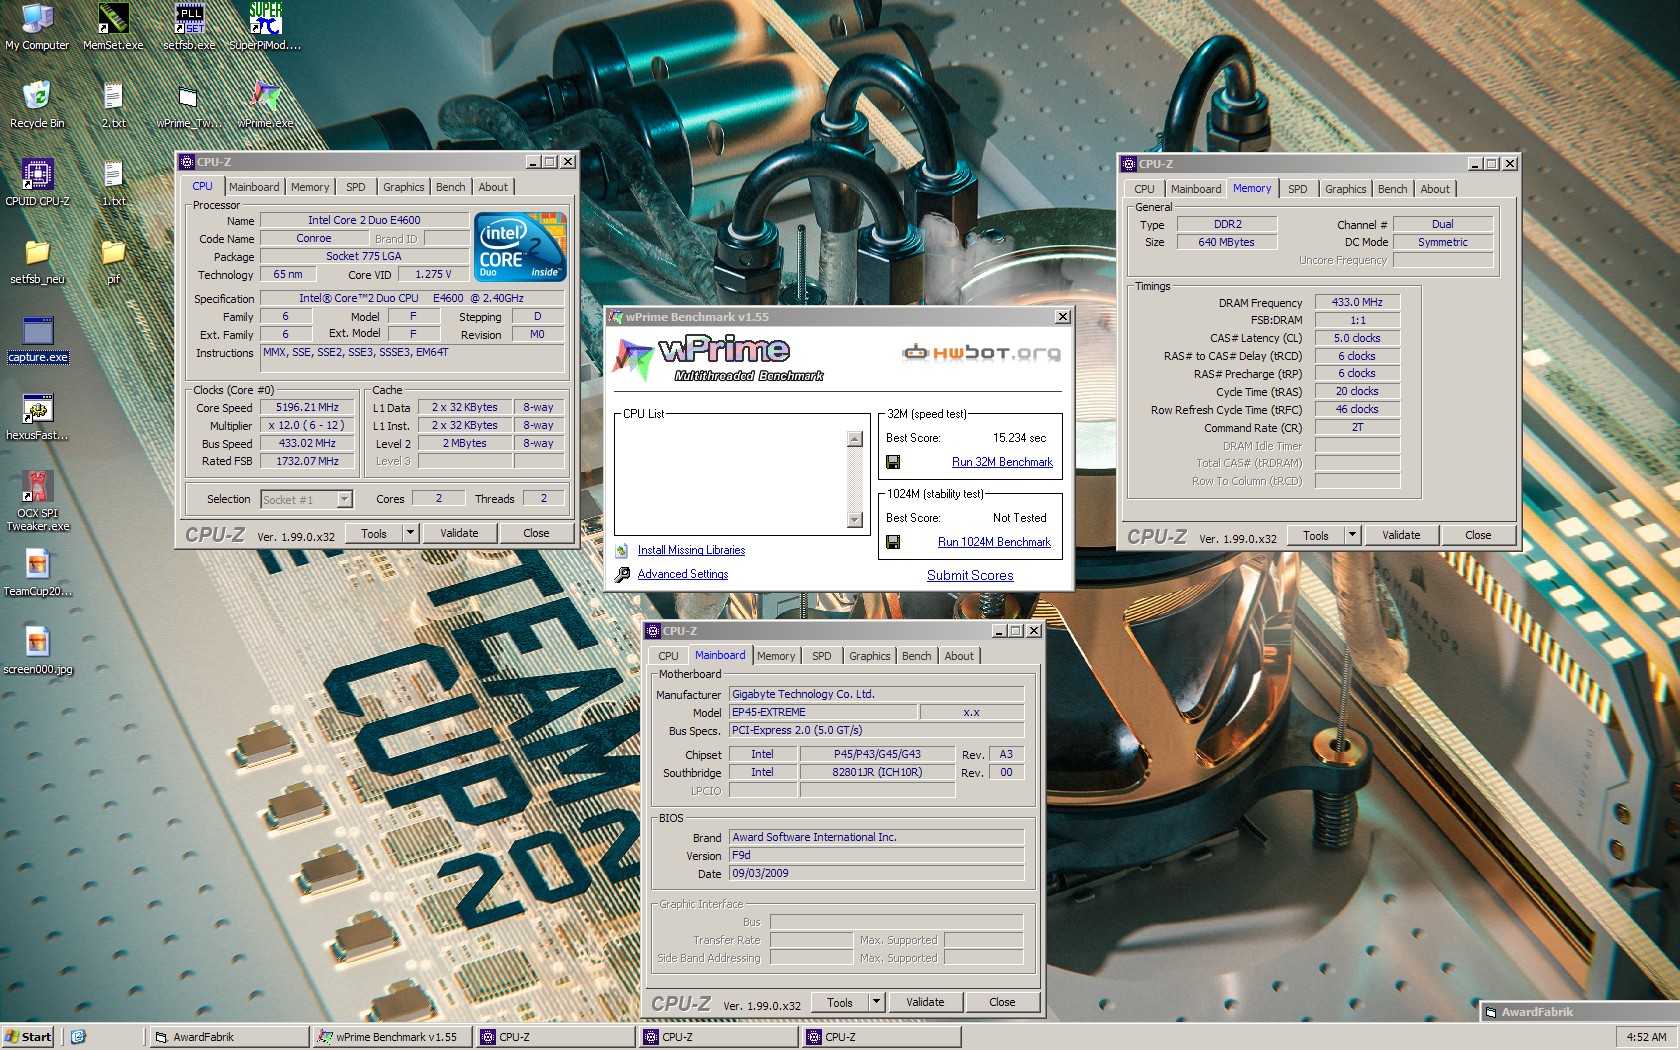Open Graphics tab in Memory window
Screen dimensions: 1680x1050
(1345, 189)
